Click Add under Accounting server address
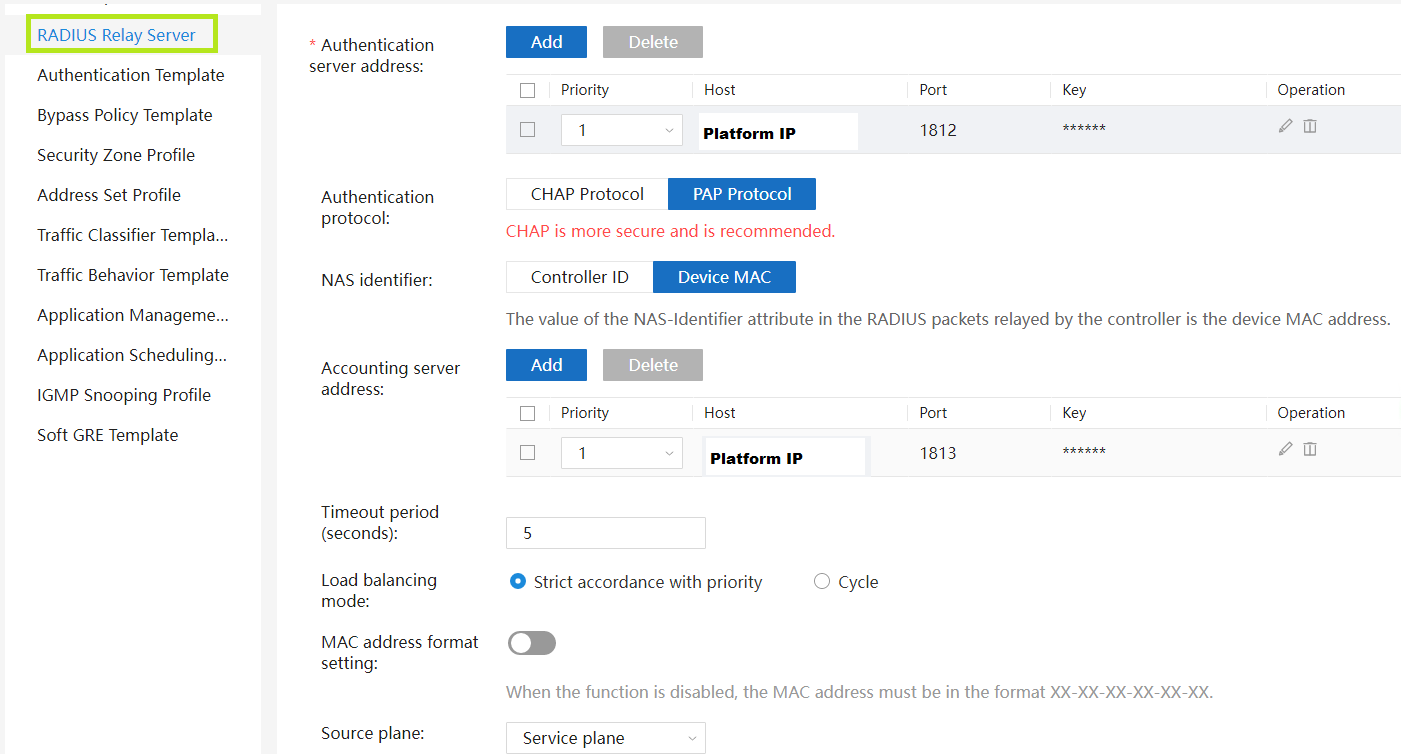 (x=546, y=365)
